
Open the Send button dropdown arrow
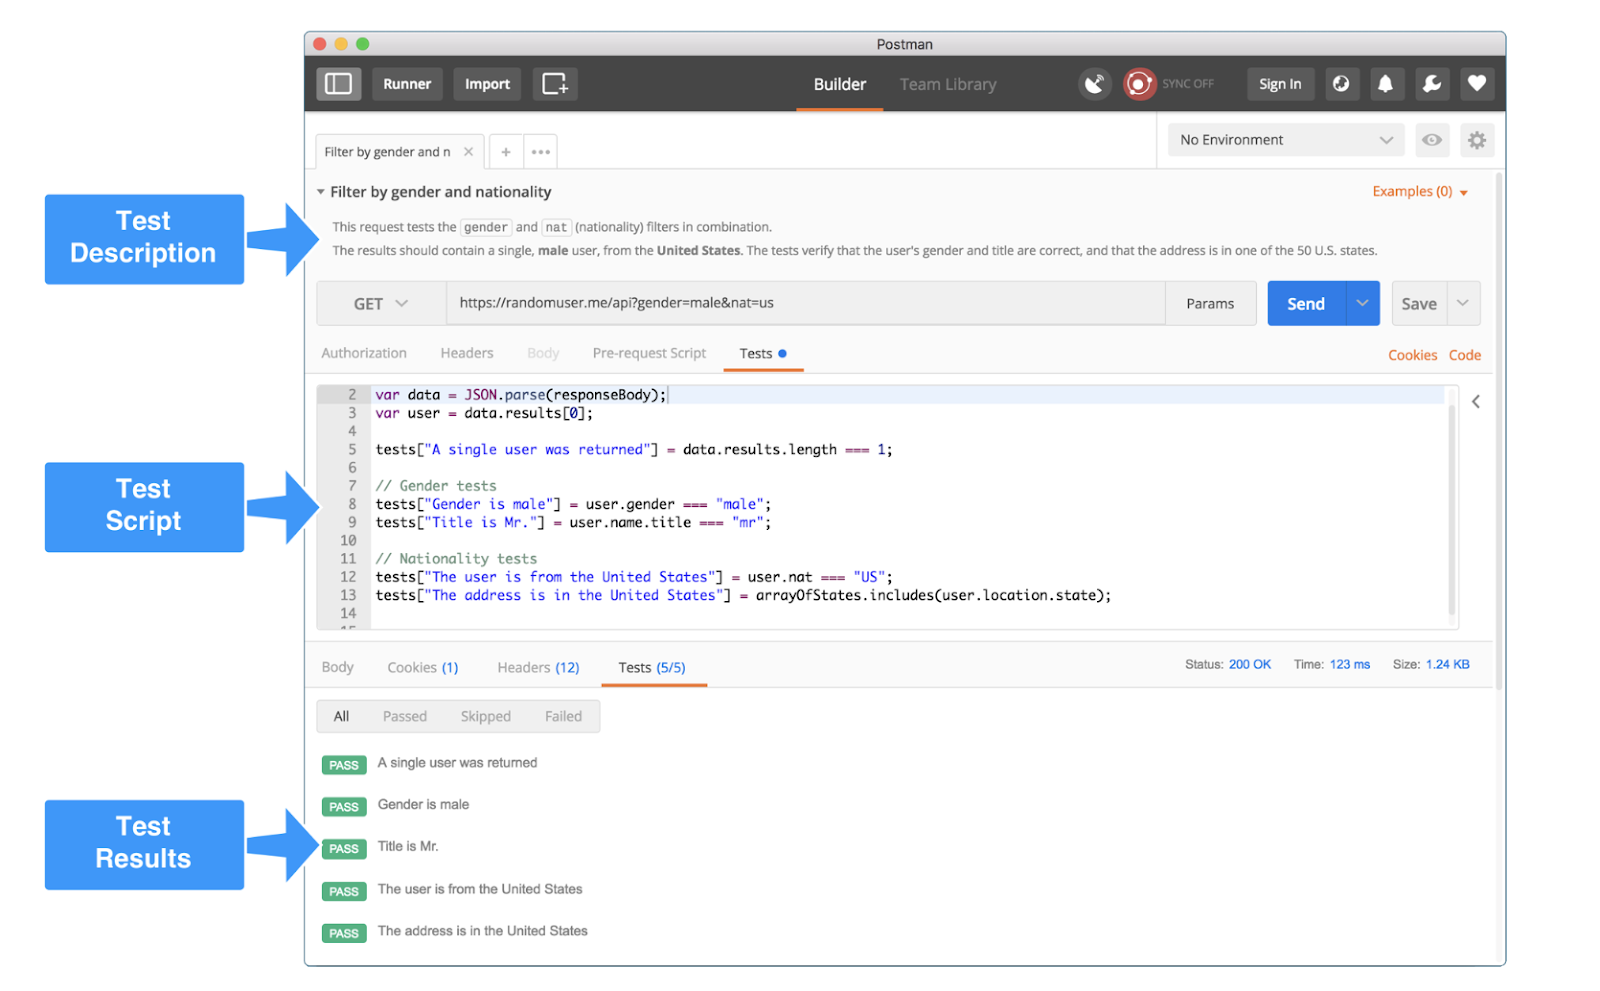1363,304
